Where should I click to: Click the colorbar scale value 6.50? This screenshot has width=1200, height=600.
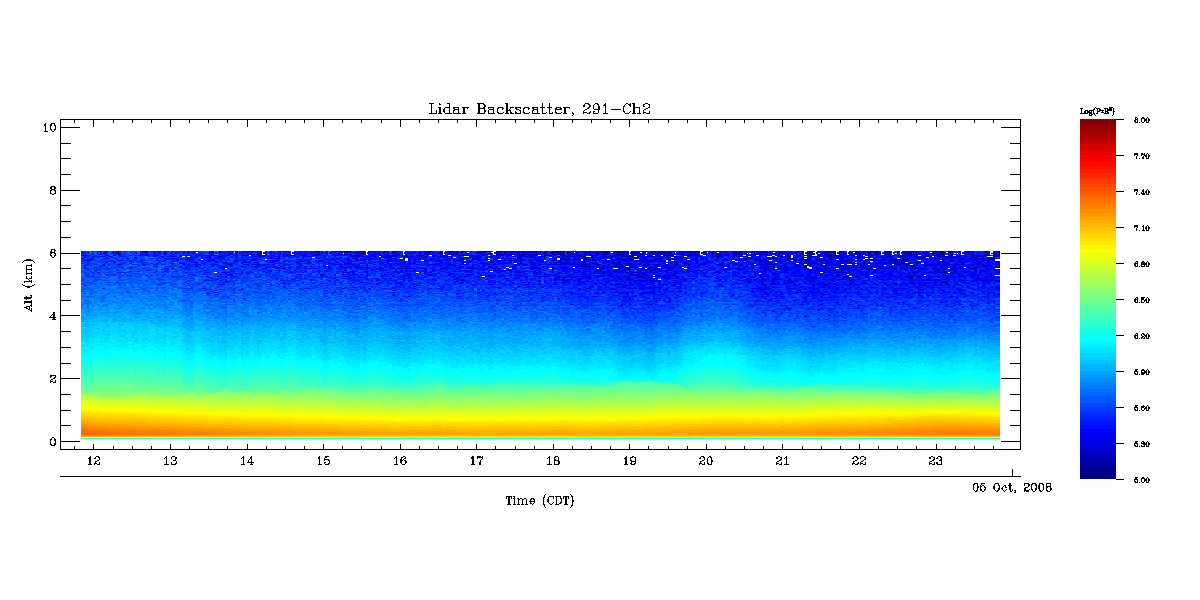1142,300
